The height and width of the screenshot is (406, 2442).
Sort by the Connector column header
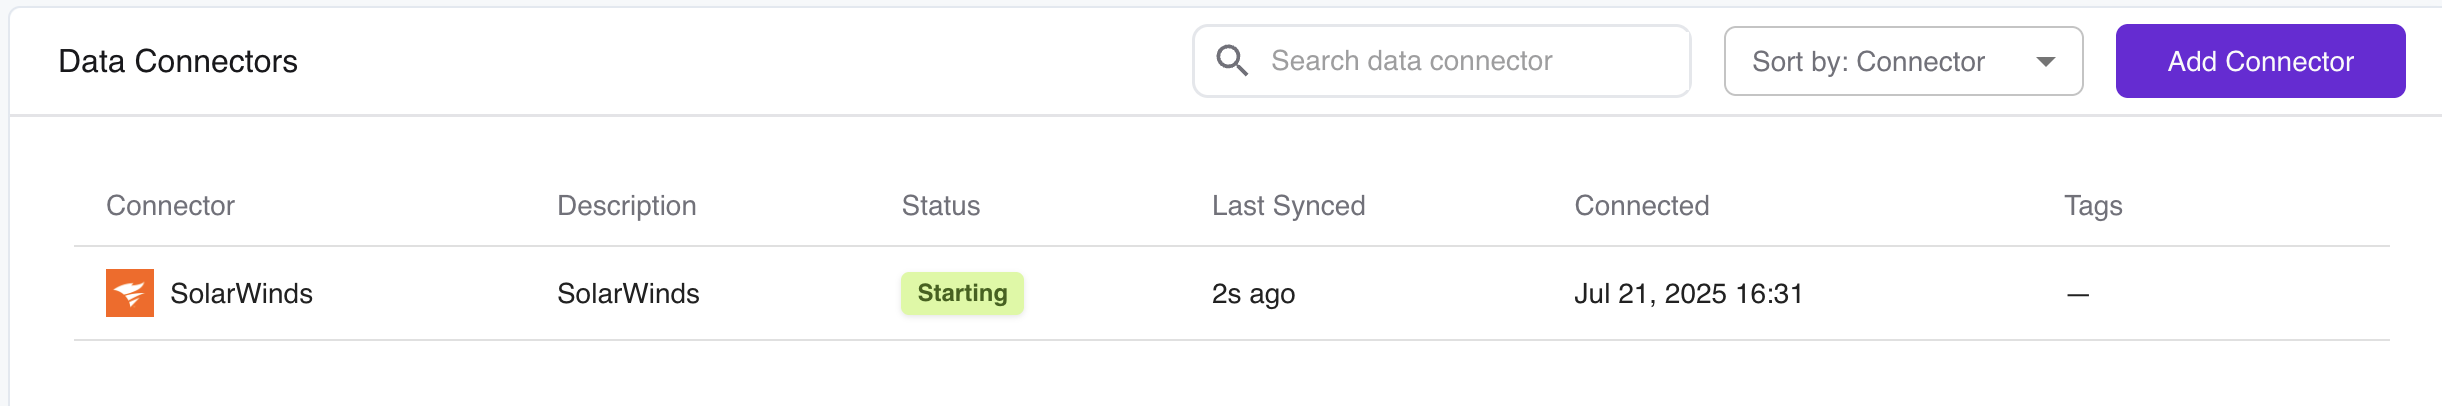(x=170, y=206)
